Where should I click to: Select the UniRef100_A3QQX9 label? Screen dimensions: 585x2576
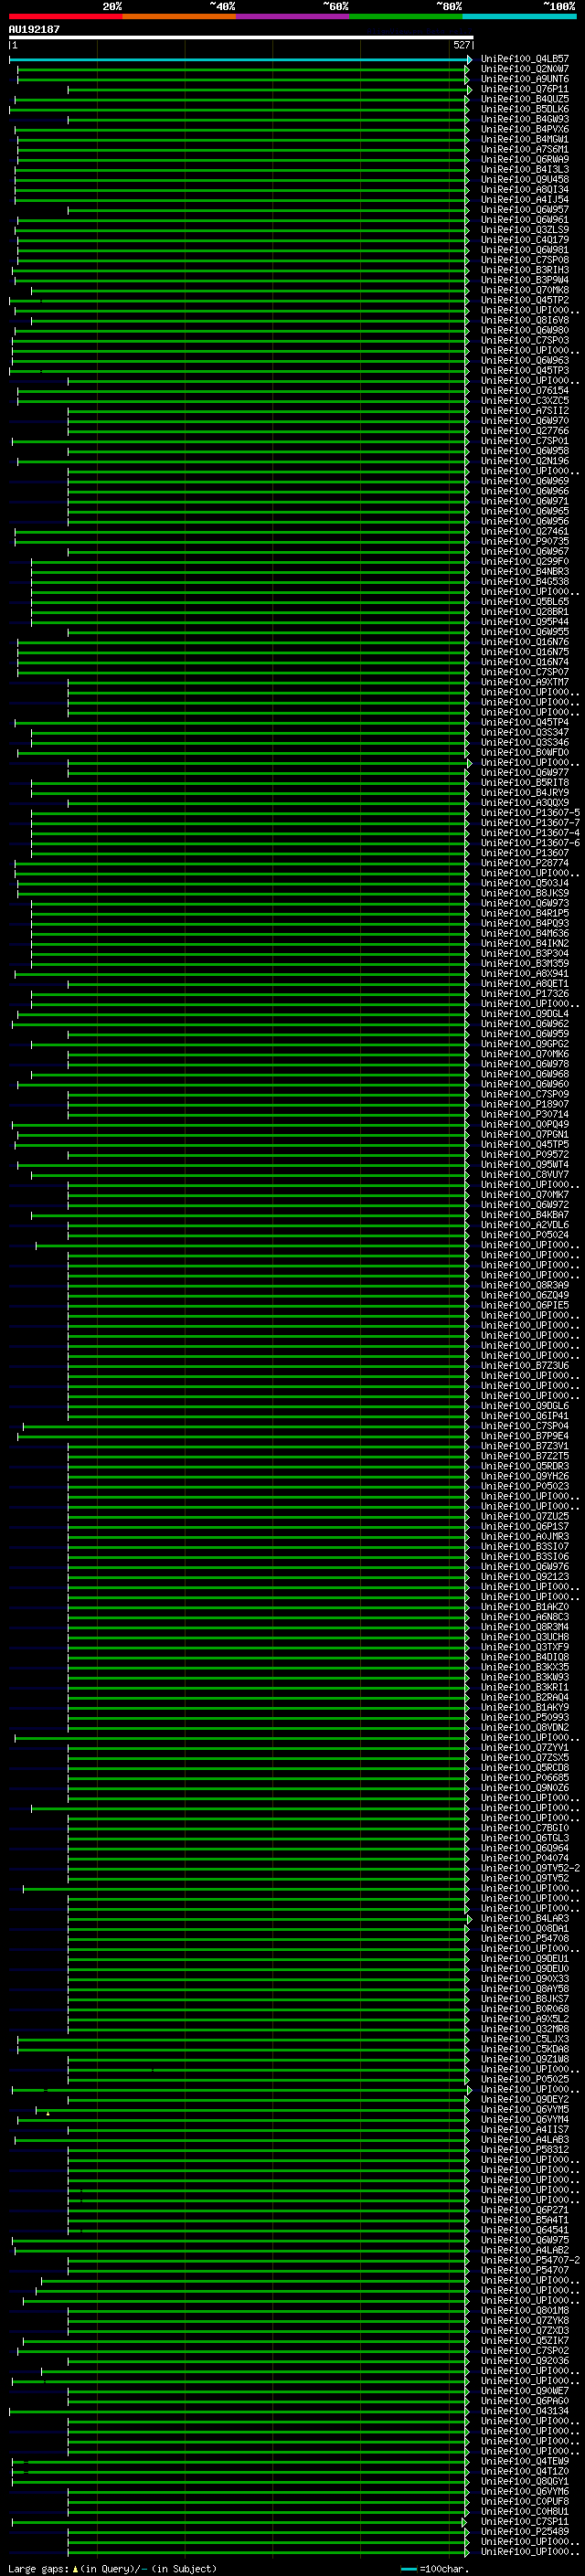coord(525,802)
